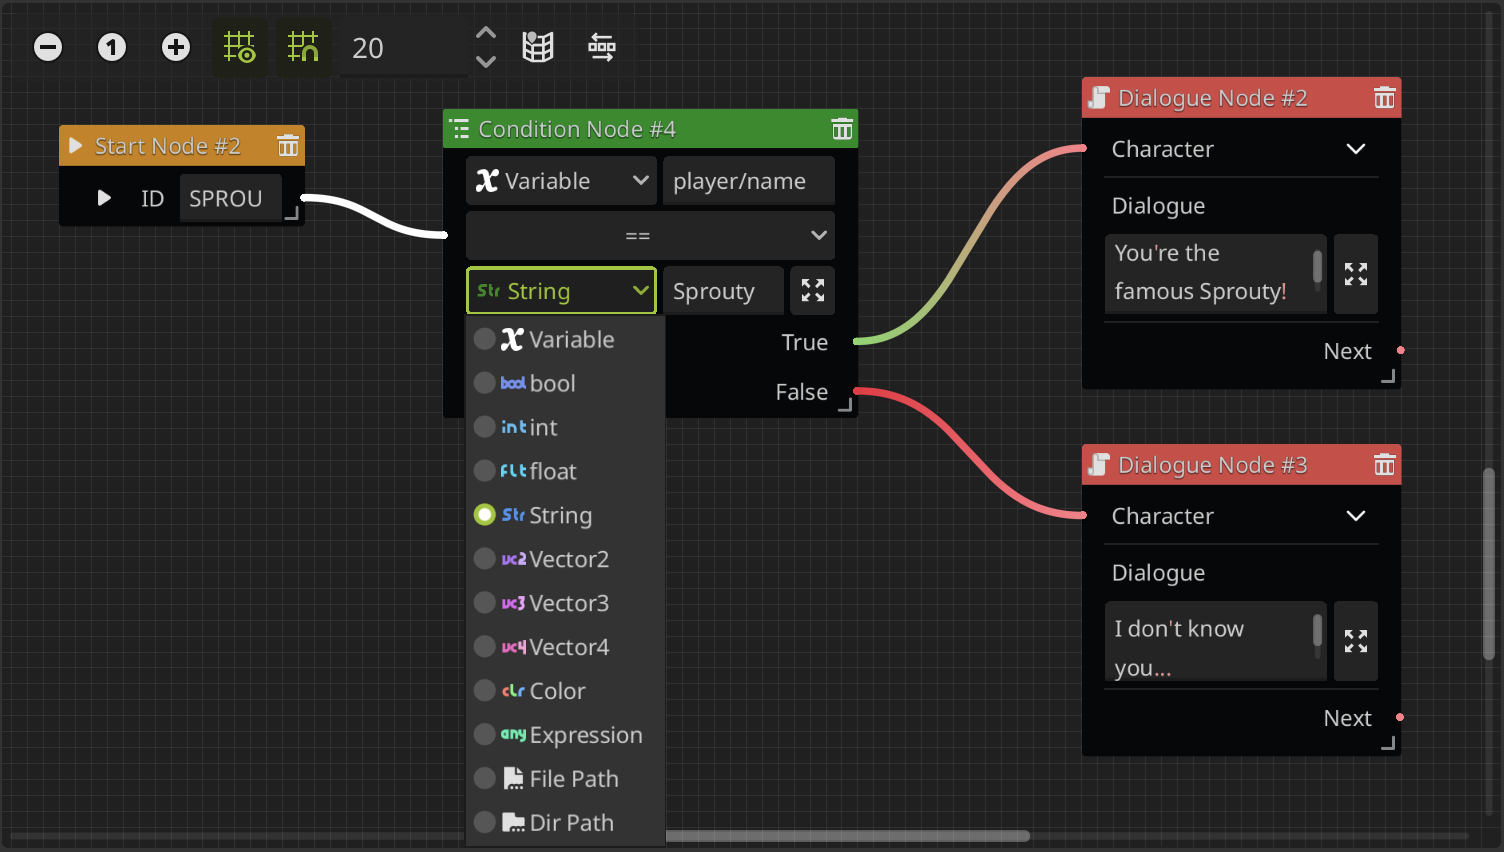This screenshot has height=852, width=1504.
Task: Click the zoom in plus icon
Action: (x=176, y=47)
